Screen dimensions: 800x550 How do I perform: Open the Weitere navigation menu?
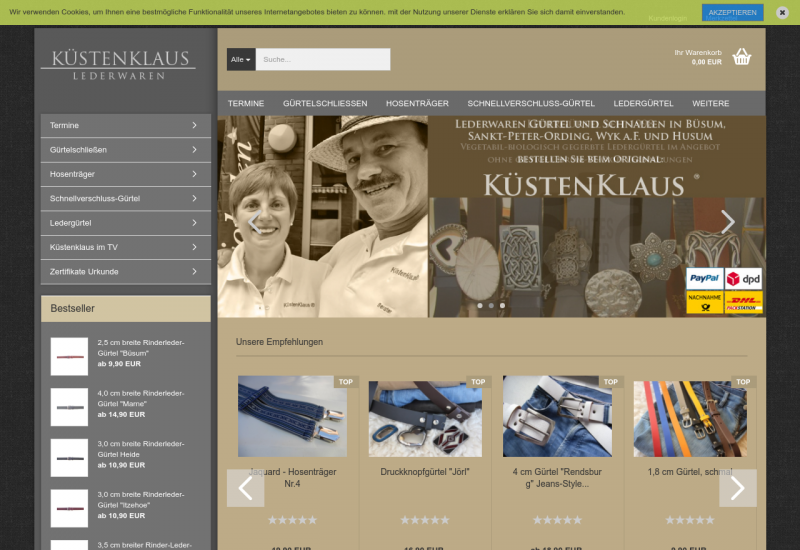(710, 103)
